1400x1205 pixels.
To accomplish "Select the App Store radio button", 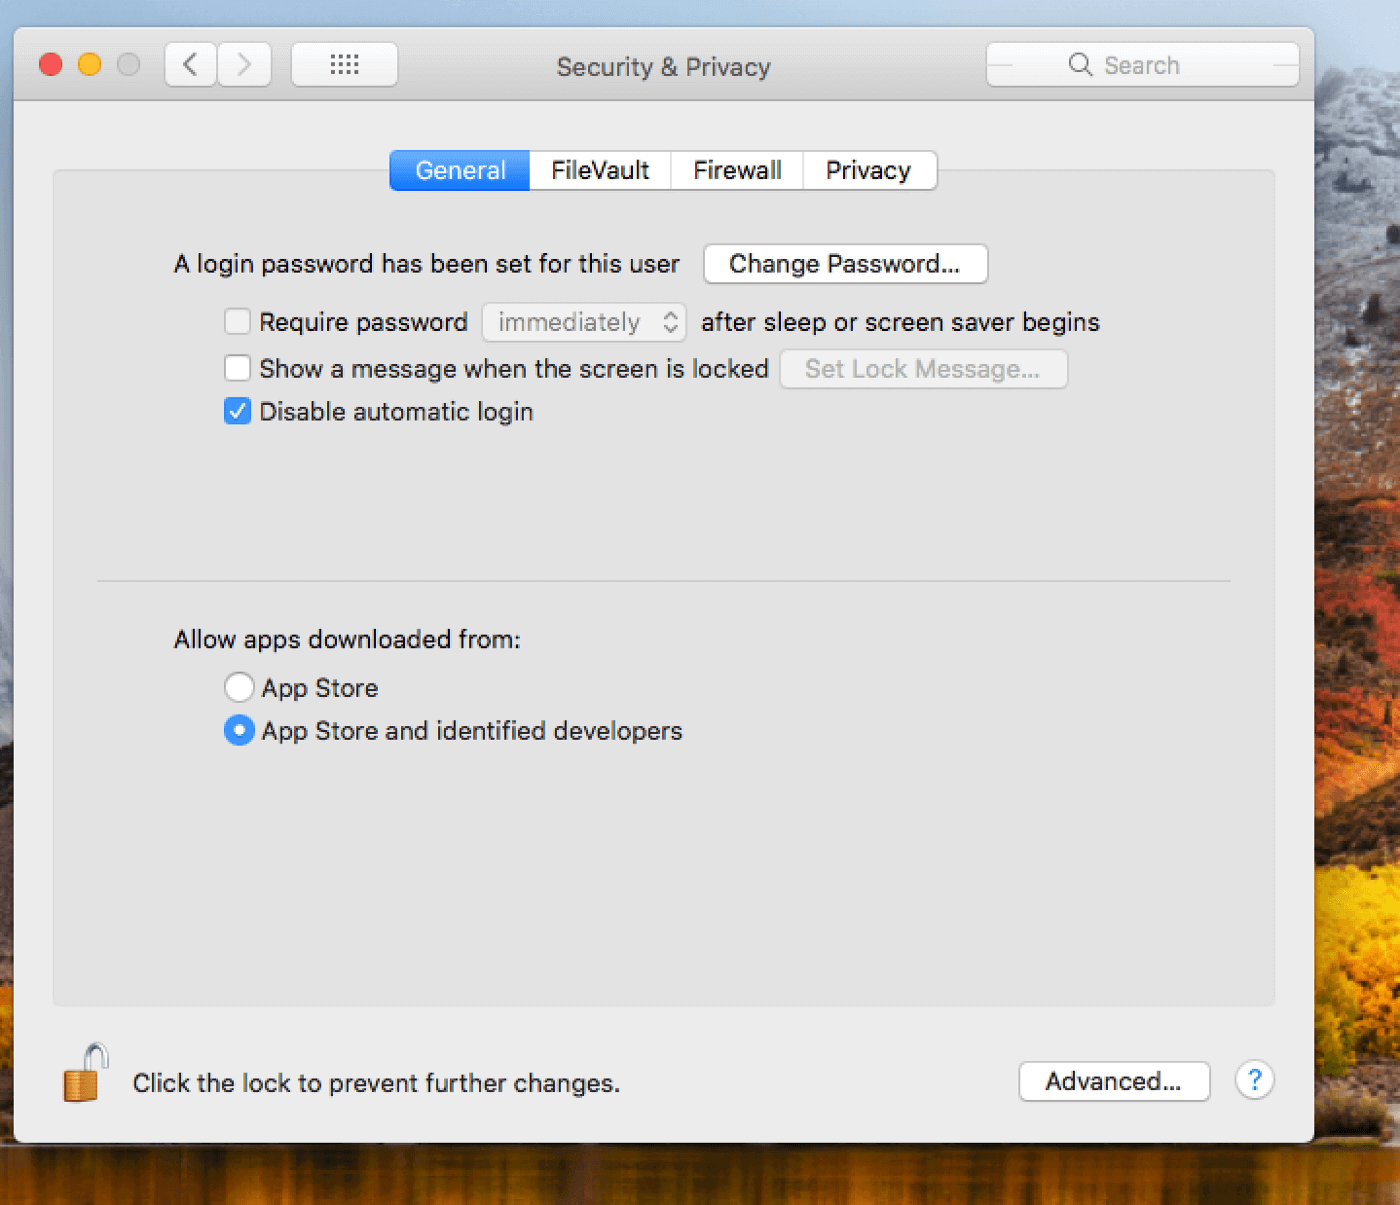I will 240,687.
